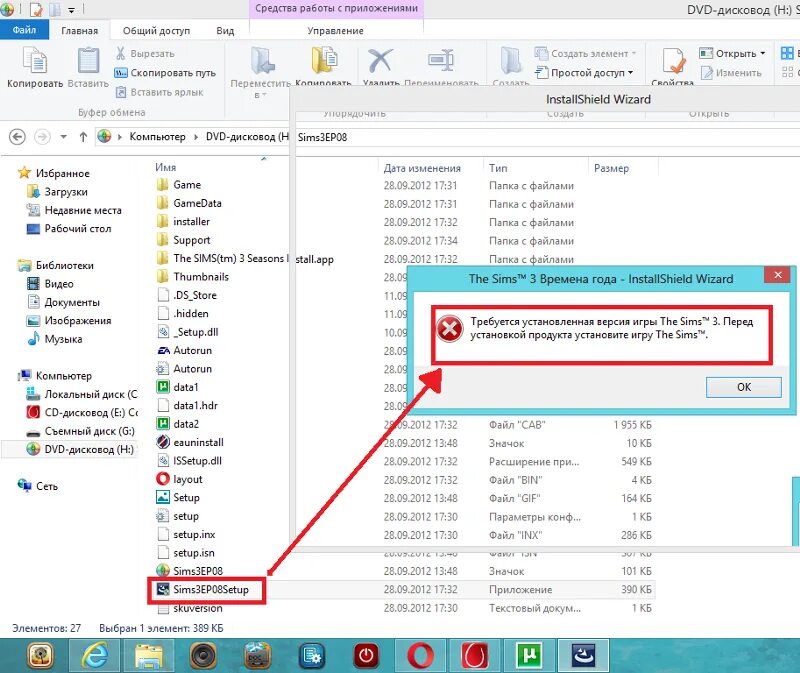Switch to the Главная tab
This screenshot has height=673, width=800.
click(x=80, y=31)
